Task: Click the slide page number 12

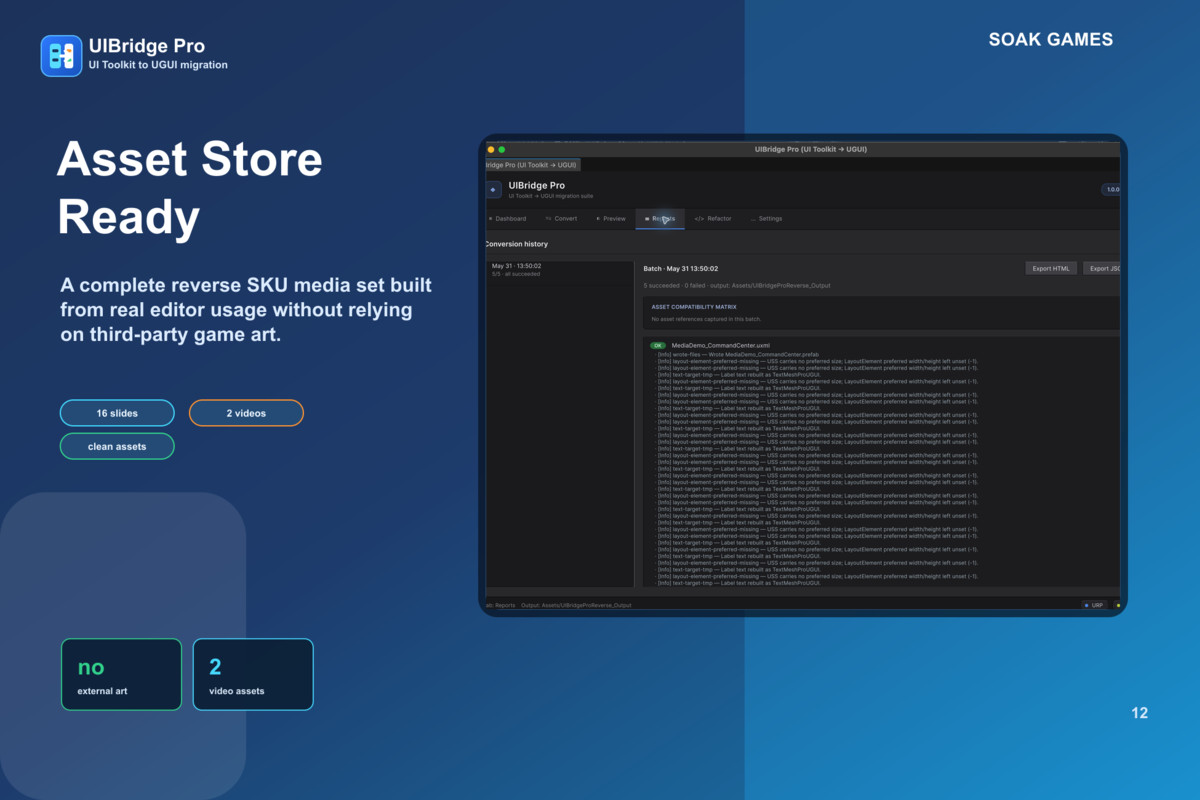Action: click(1140, 713)
